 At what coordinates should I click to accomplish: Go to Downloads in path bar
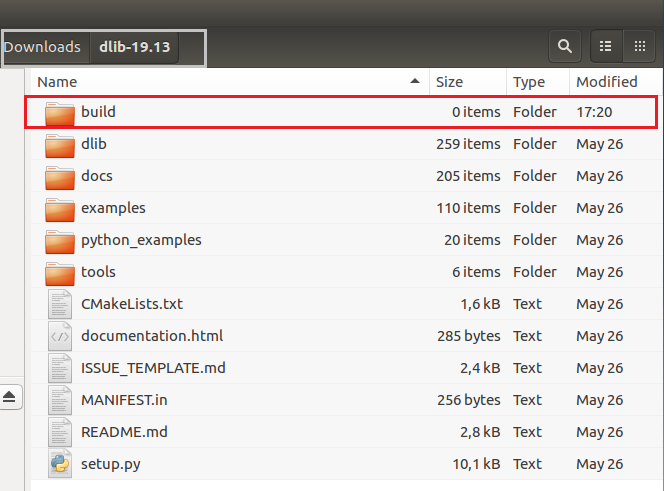click(x=42, y=47)
